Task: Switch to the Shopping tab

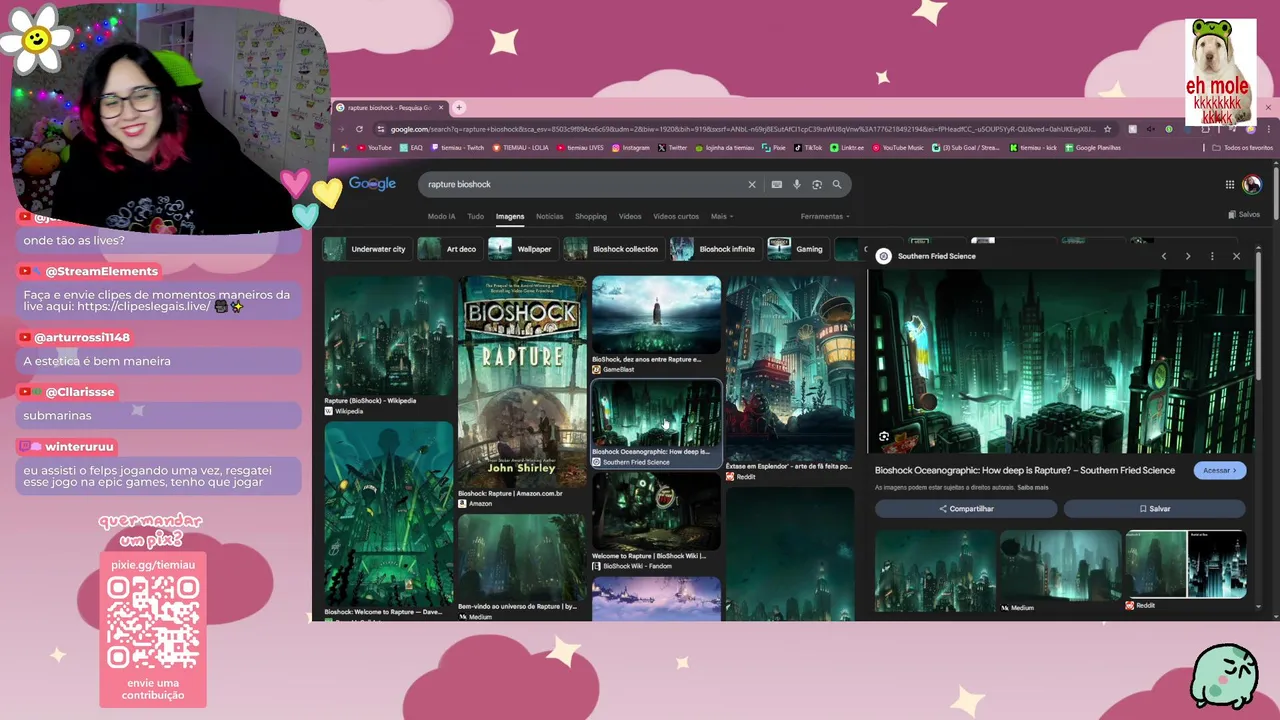Action: pyautogui.click(x=590, y=216)
